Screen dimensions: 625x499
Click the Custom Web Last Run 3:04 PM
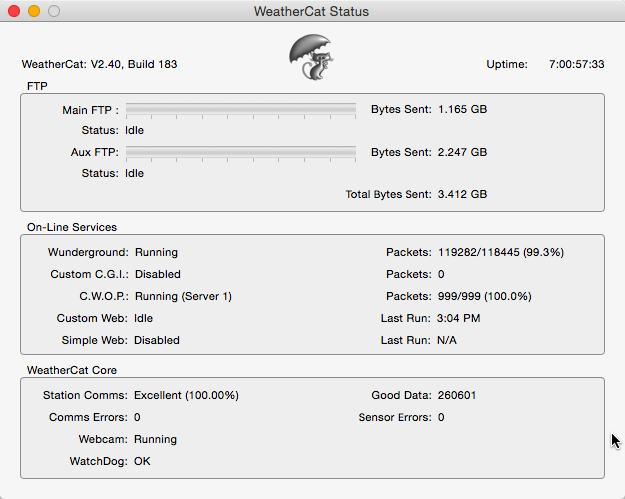tap(458, 318)
